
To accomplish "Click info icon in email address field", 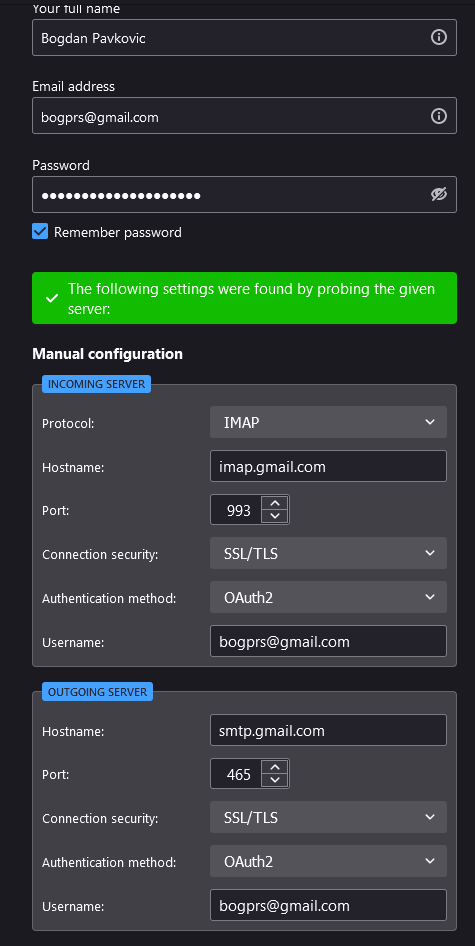I will [x=439, y=116].
